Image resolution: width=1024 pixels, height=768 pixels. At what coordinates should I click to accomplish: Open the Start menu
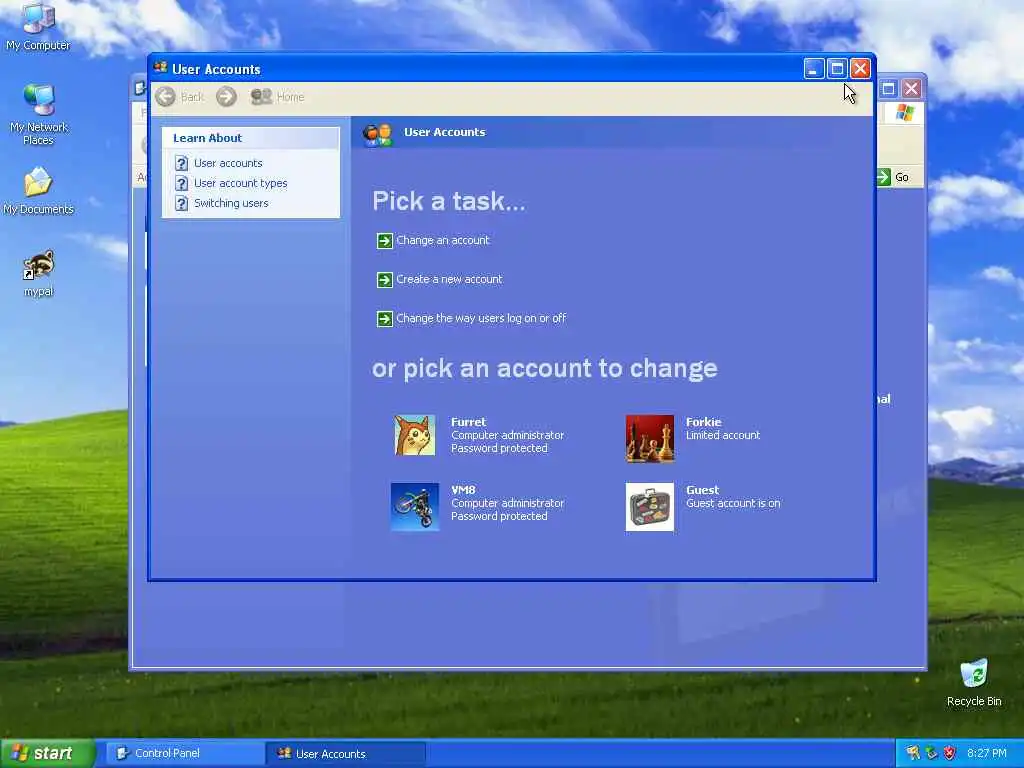[48, 754]
